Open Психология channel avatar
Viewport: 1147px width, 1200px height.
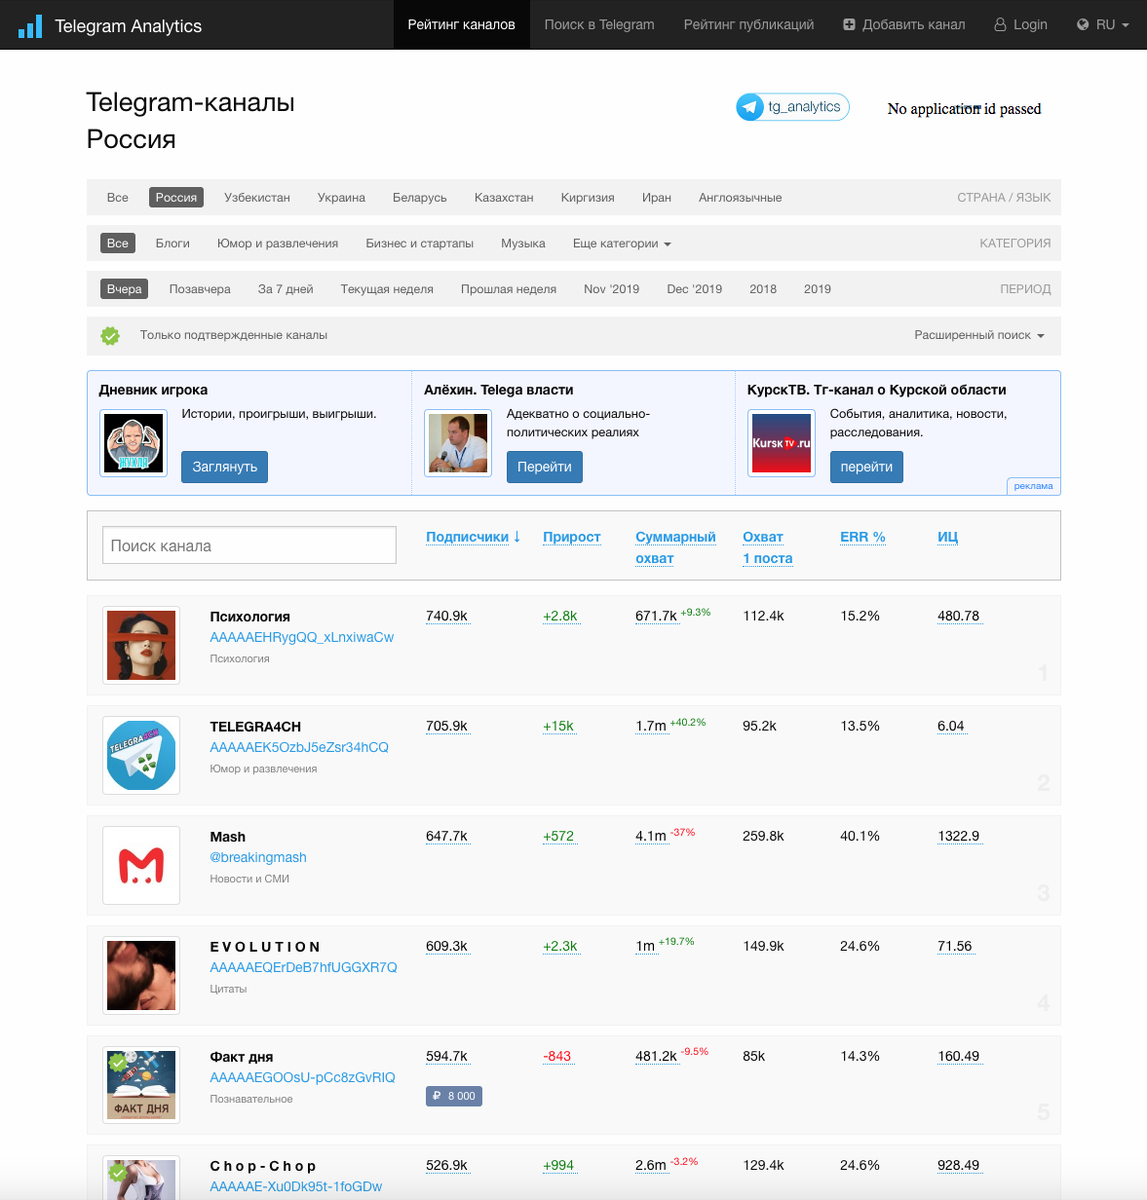[141, 645]
